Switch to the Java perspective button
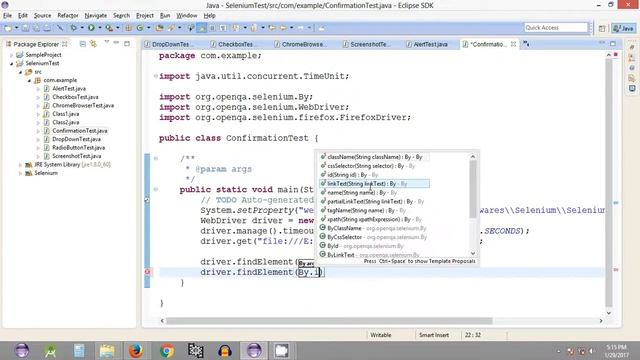The height and width of the screenshot is (360, 640). coord(623,28)
